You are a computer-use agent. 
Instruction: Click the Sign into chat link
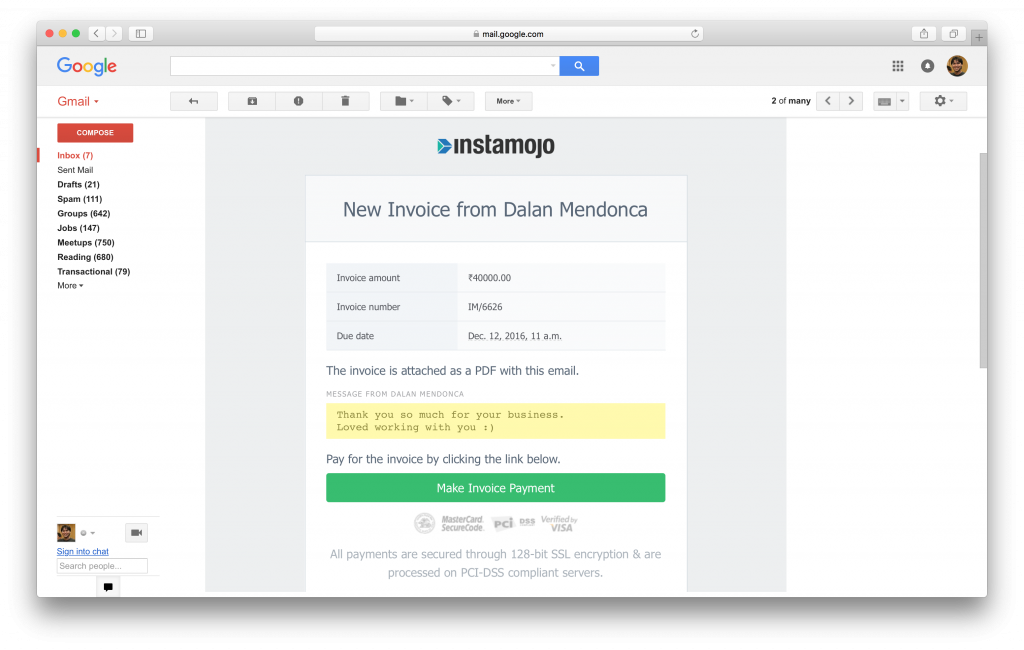pyautogui.click(x=83, y=552)
